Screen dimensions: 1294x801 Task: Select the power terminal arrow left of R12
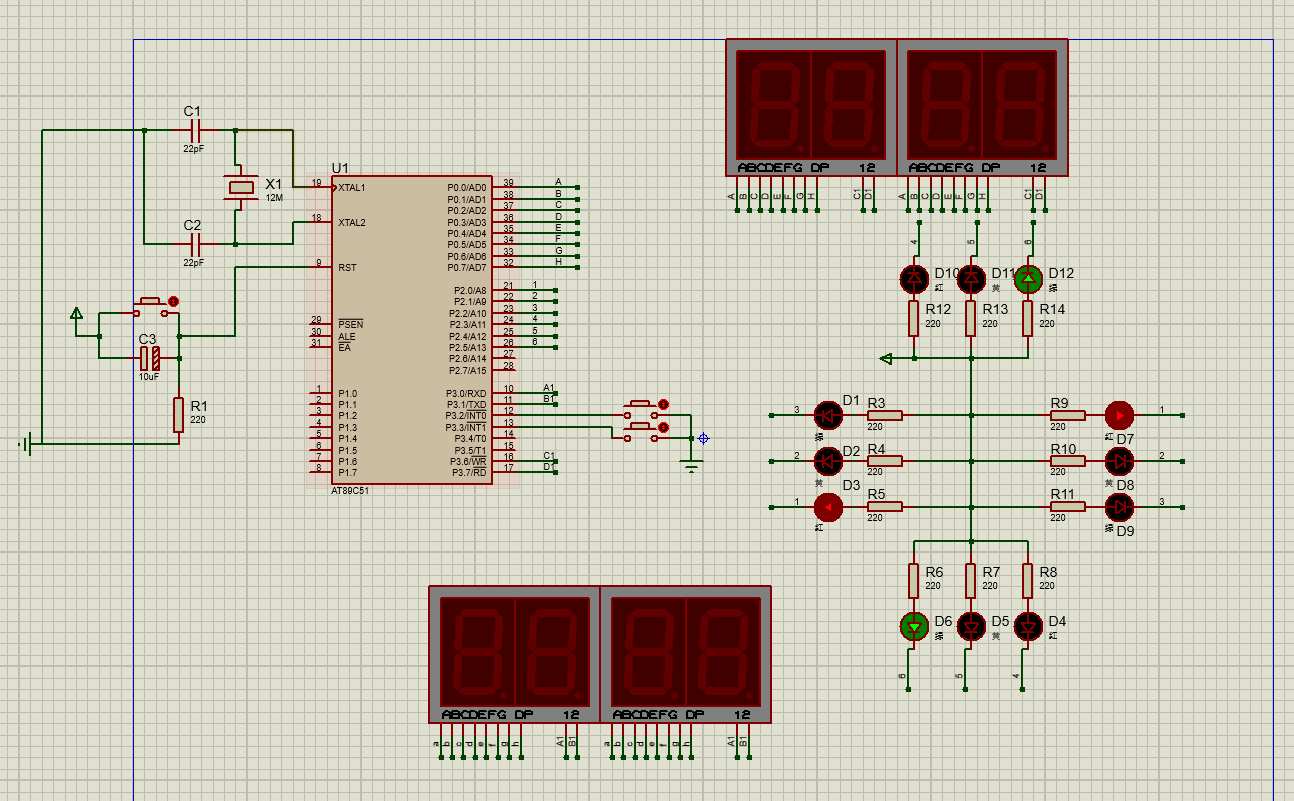coord(885,358)
